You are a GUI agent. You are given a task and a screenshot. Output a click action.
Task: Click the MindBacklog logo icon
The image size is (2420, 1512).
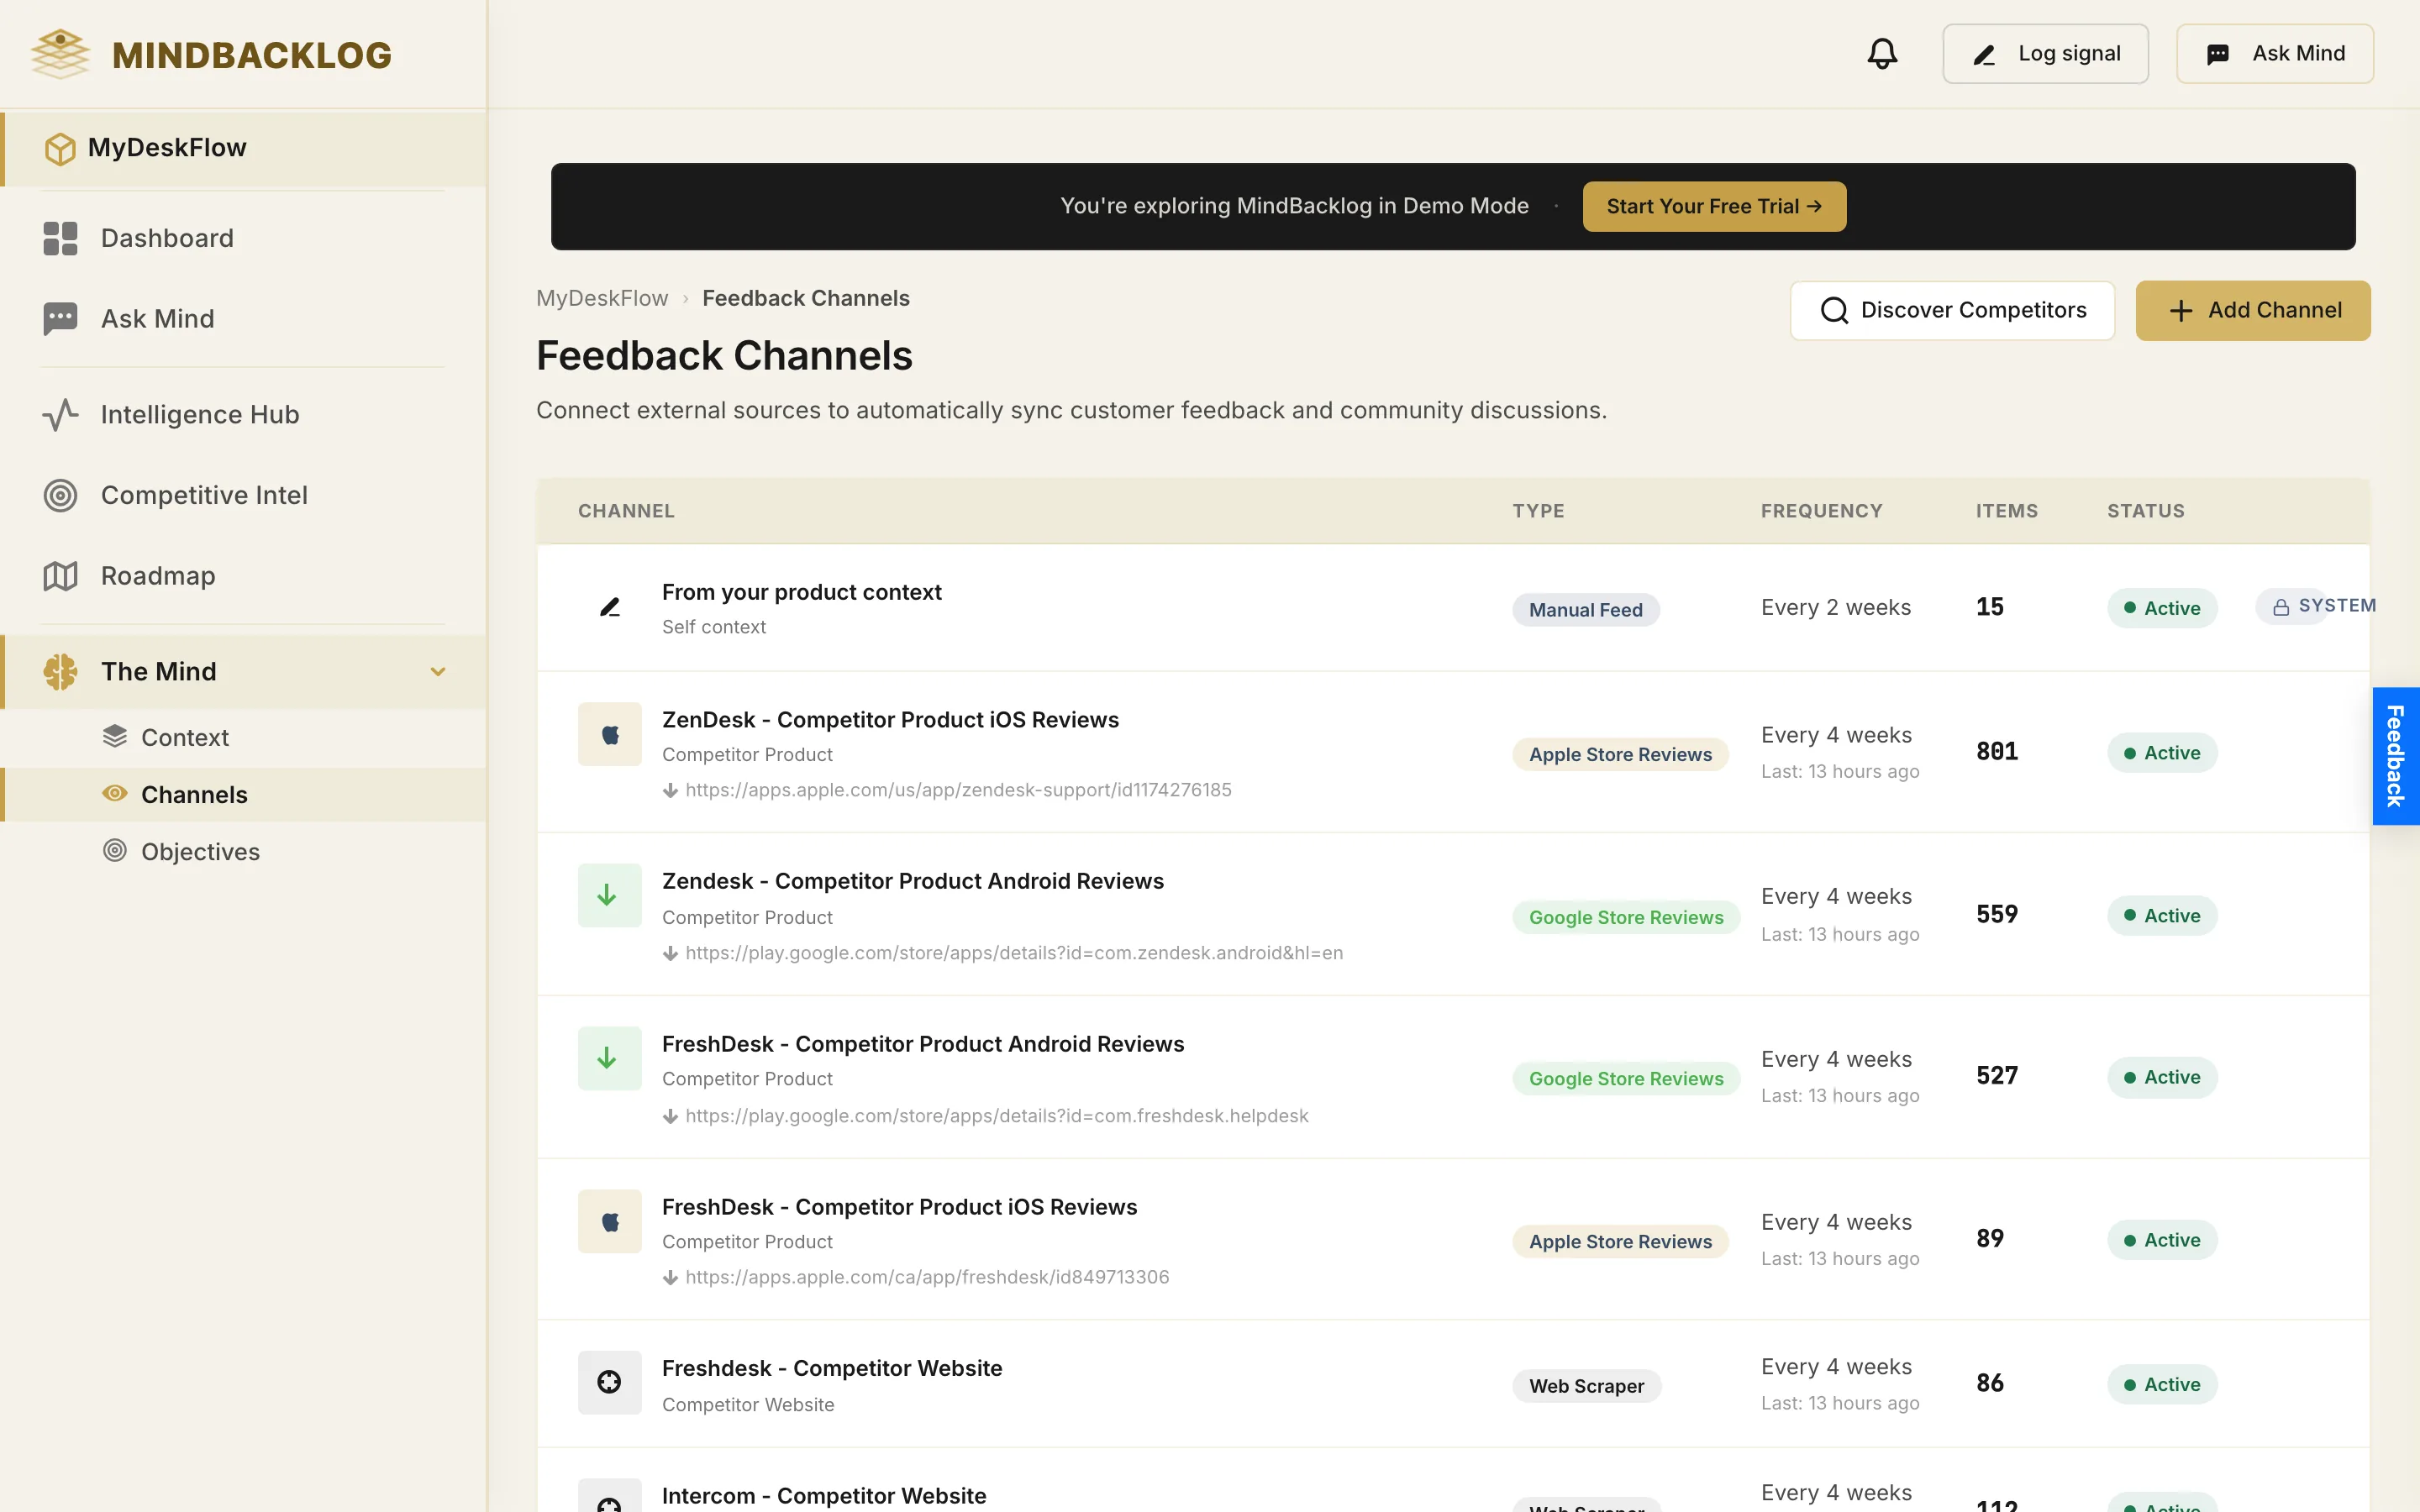tap(60, 54)
